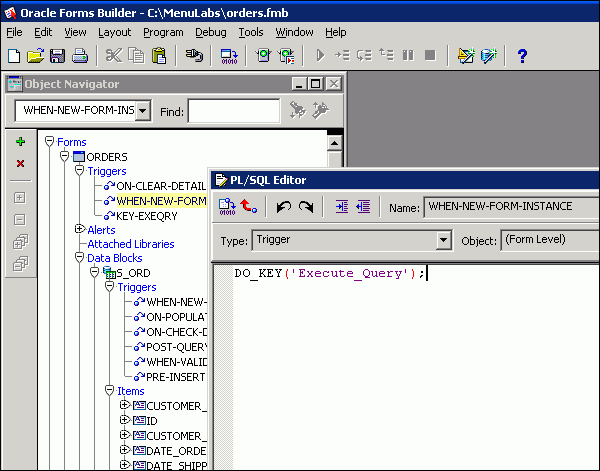Viewport: 600px width, 471px height.
Task: Click the Open folder toolbar icon
Action: click(36, 56)
